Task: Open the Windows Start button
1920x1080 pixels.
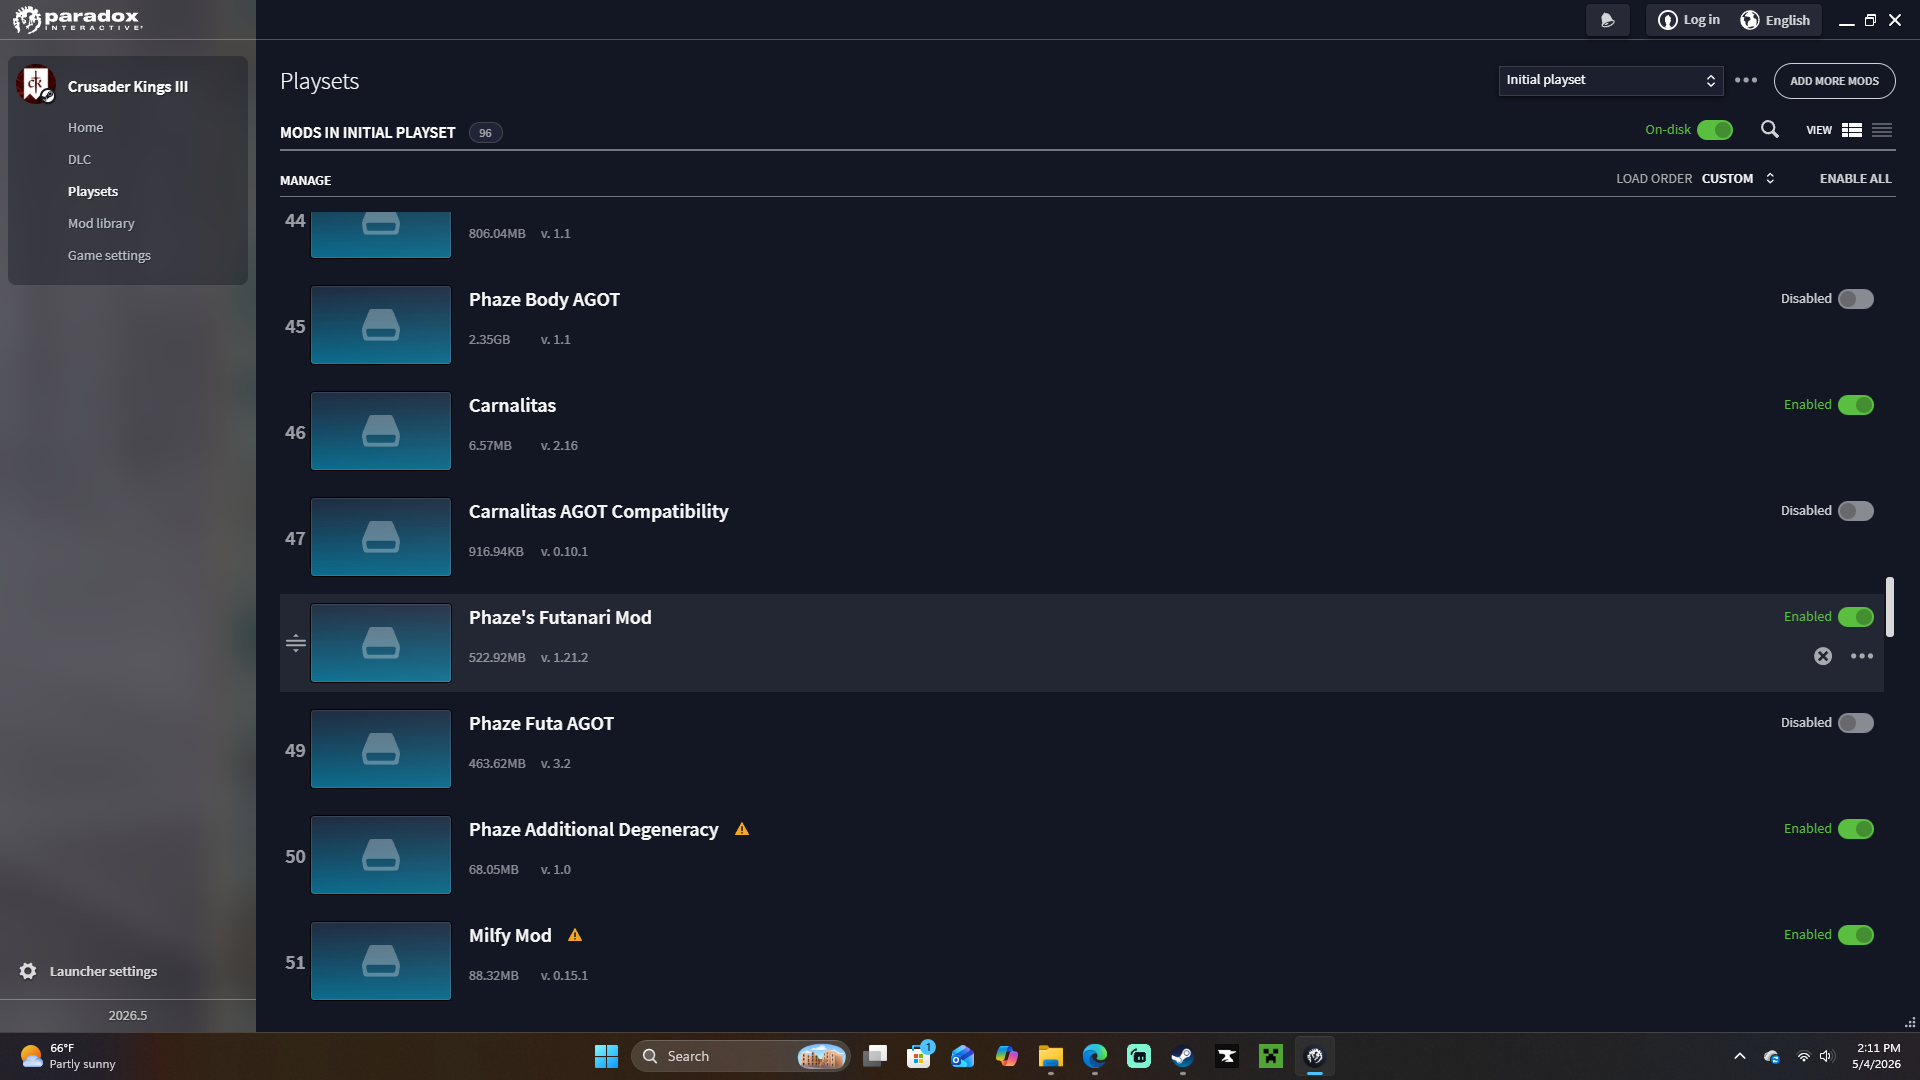Action: [x=606, y=1056]
